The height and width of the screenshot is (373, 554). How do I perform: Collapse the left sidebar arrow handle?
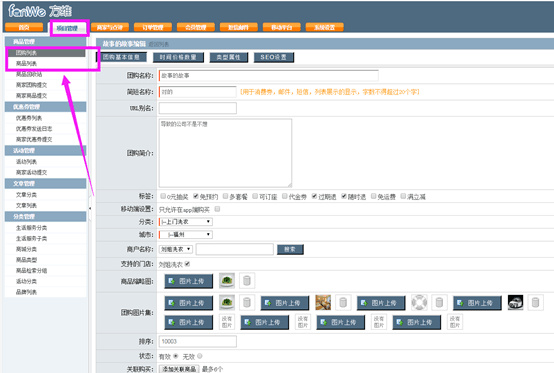click(90, 208)
